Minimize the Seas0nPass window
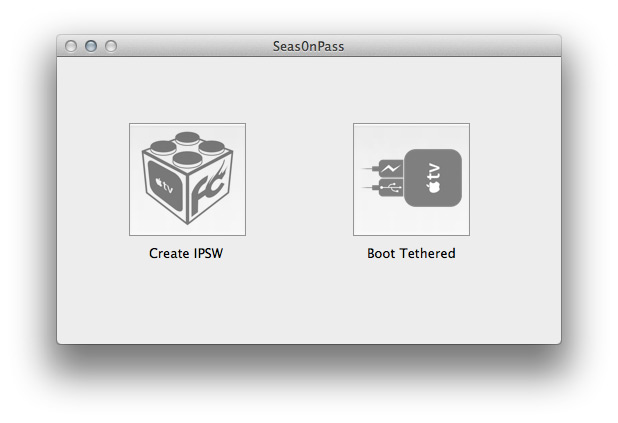The width and height of the screenshot is (618, 423). pos(91,46)
